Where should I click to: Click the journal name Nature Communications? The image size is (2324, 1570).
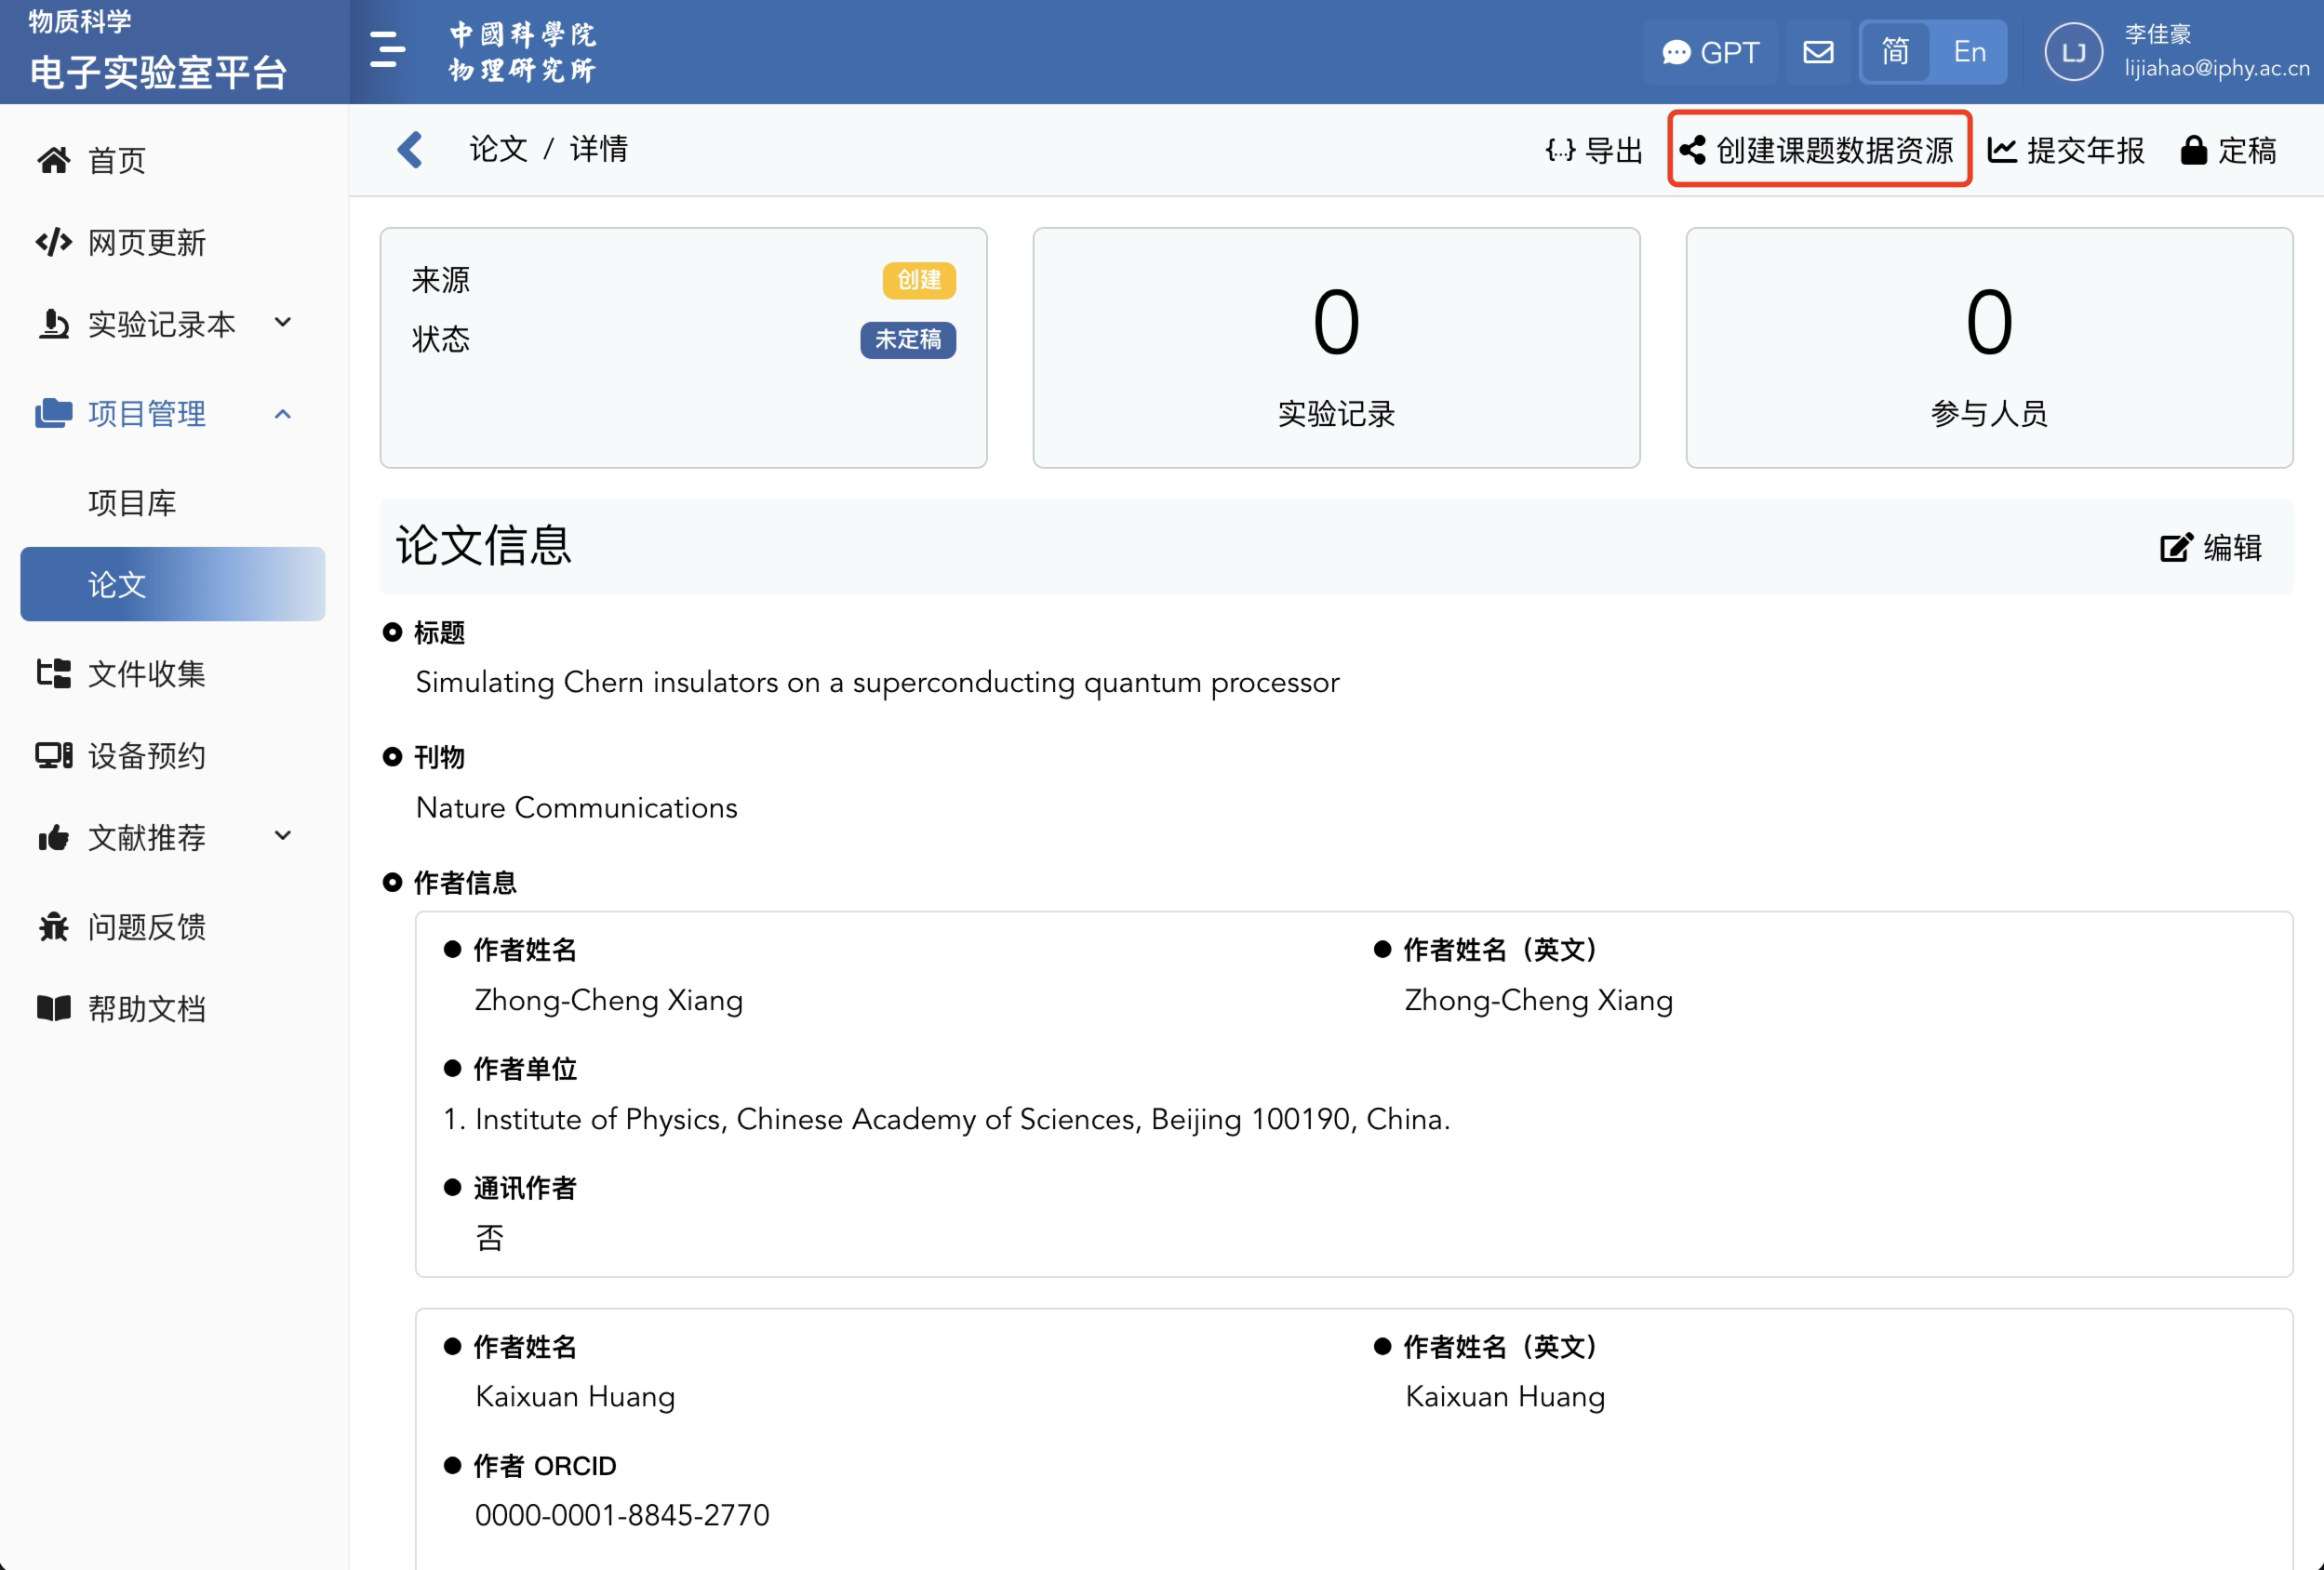tap(576, 807)
